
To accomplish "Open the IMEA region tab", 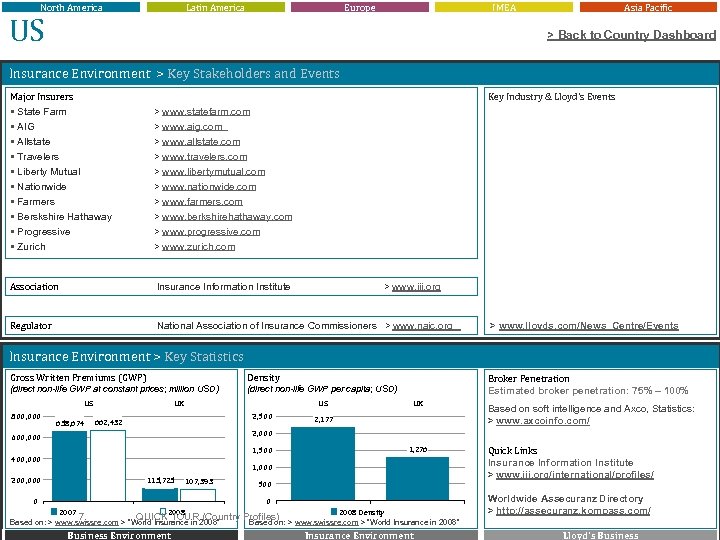I will point(504,7).
